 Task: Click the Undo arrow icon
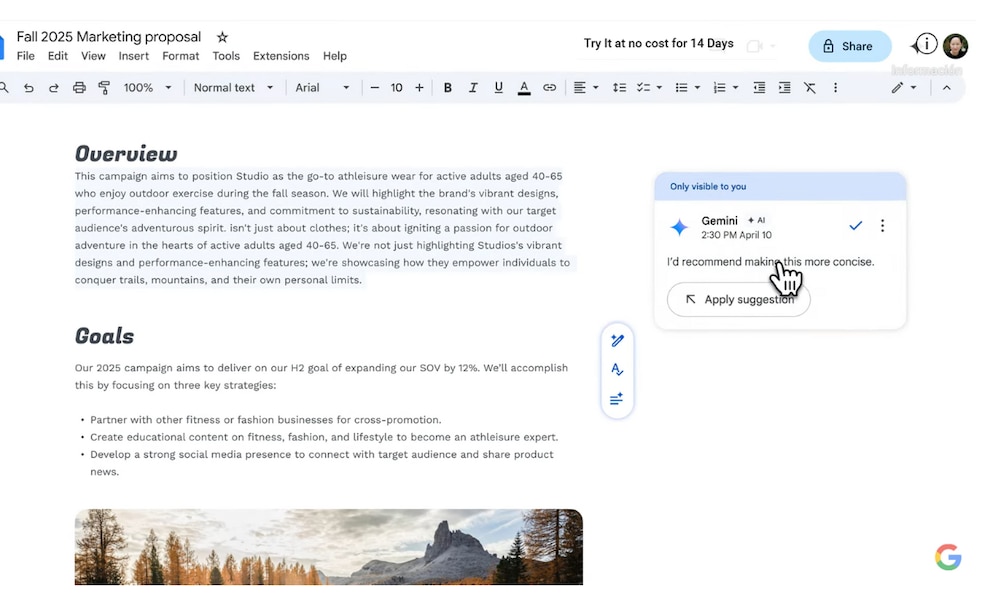28,88
